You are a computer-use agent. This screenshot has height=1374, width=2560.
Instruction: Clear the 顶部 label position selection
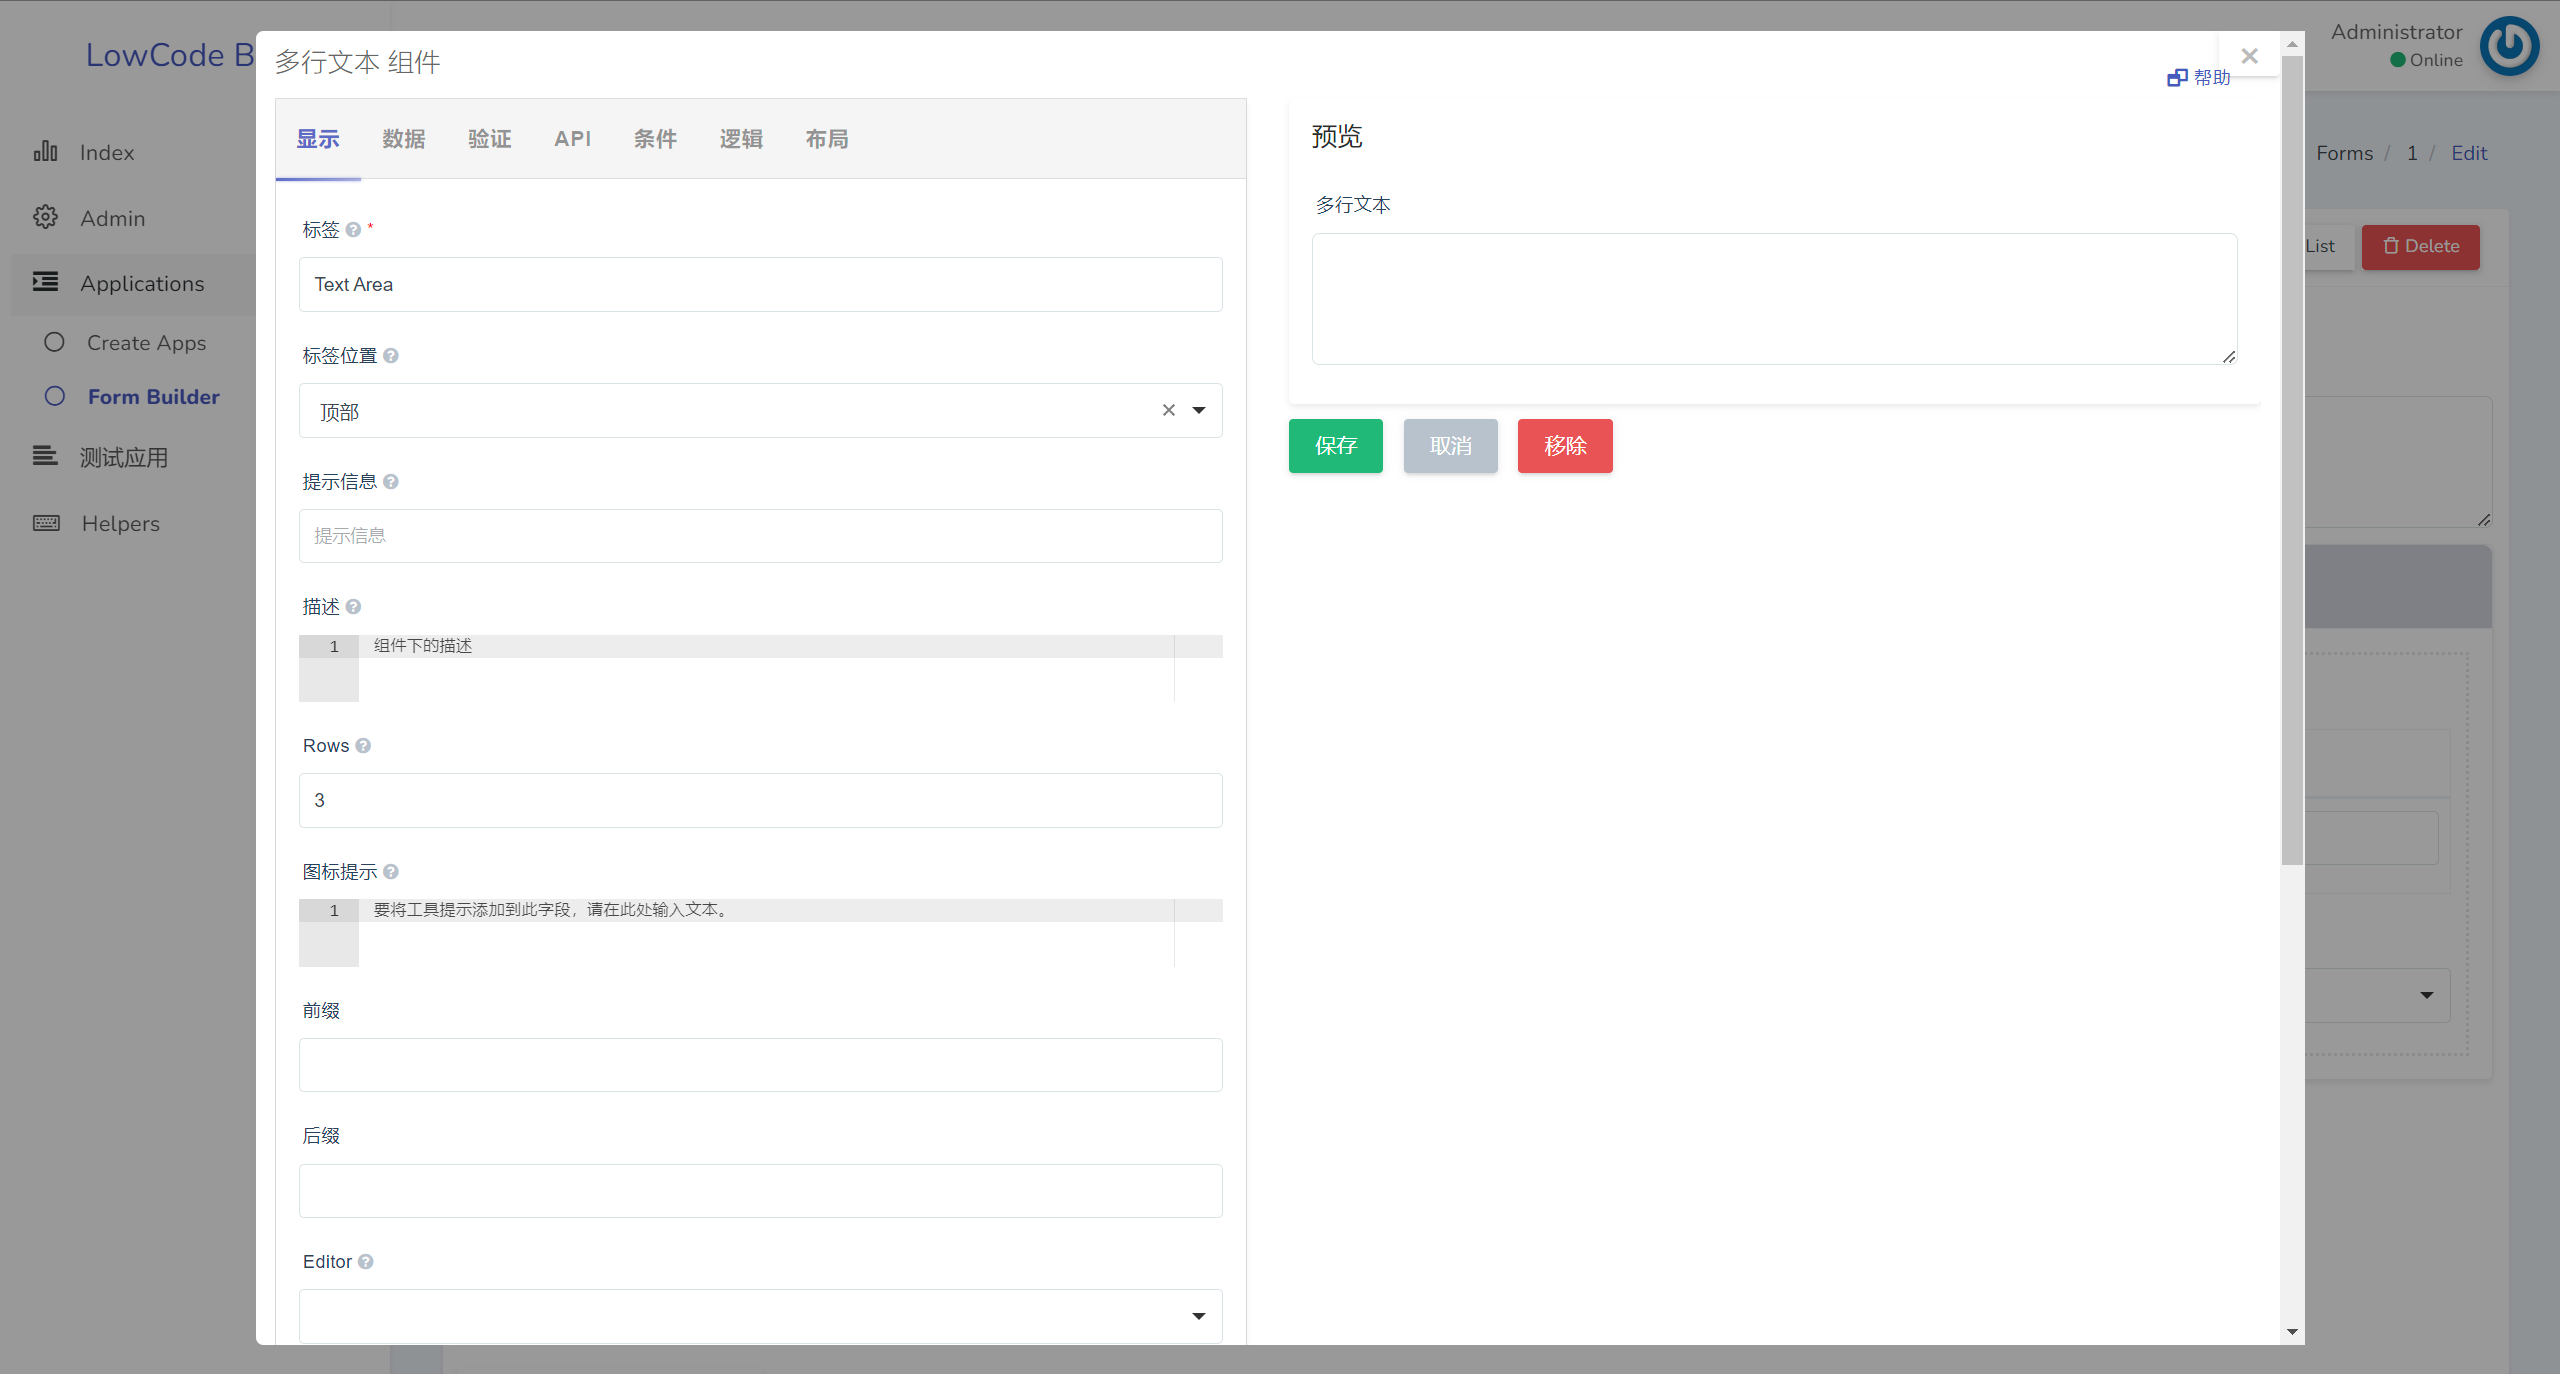pos(1168,411)
